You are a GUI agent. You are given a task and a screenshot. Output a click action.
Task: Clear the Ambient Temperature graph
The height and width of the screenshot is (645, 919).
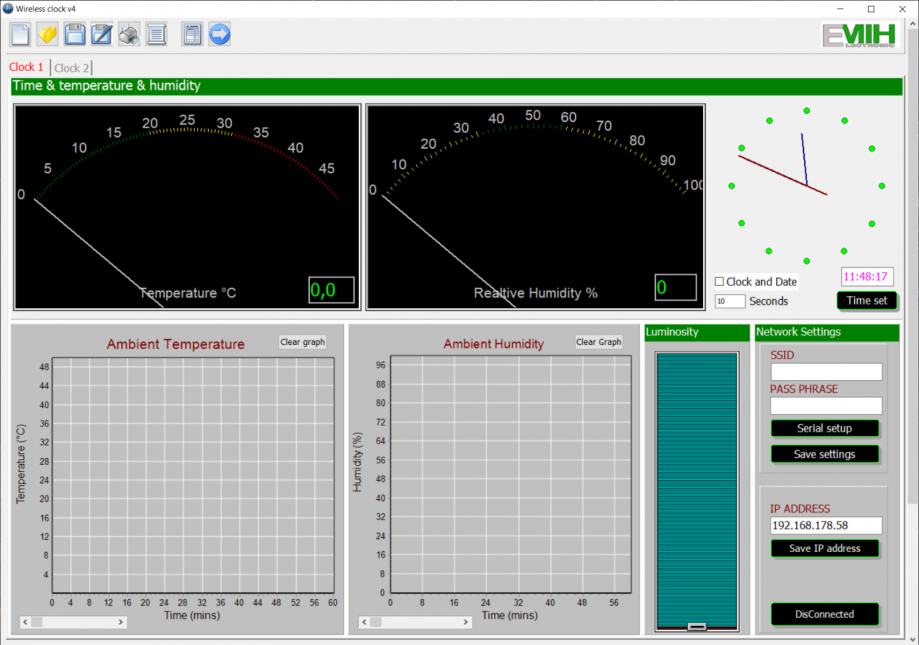point(302,342)
